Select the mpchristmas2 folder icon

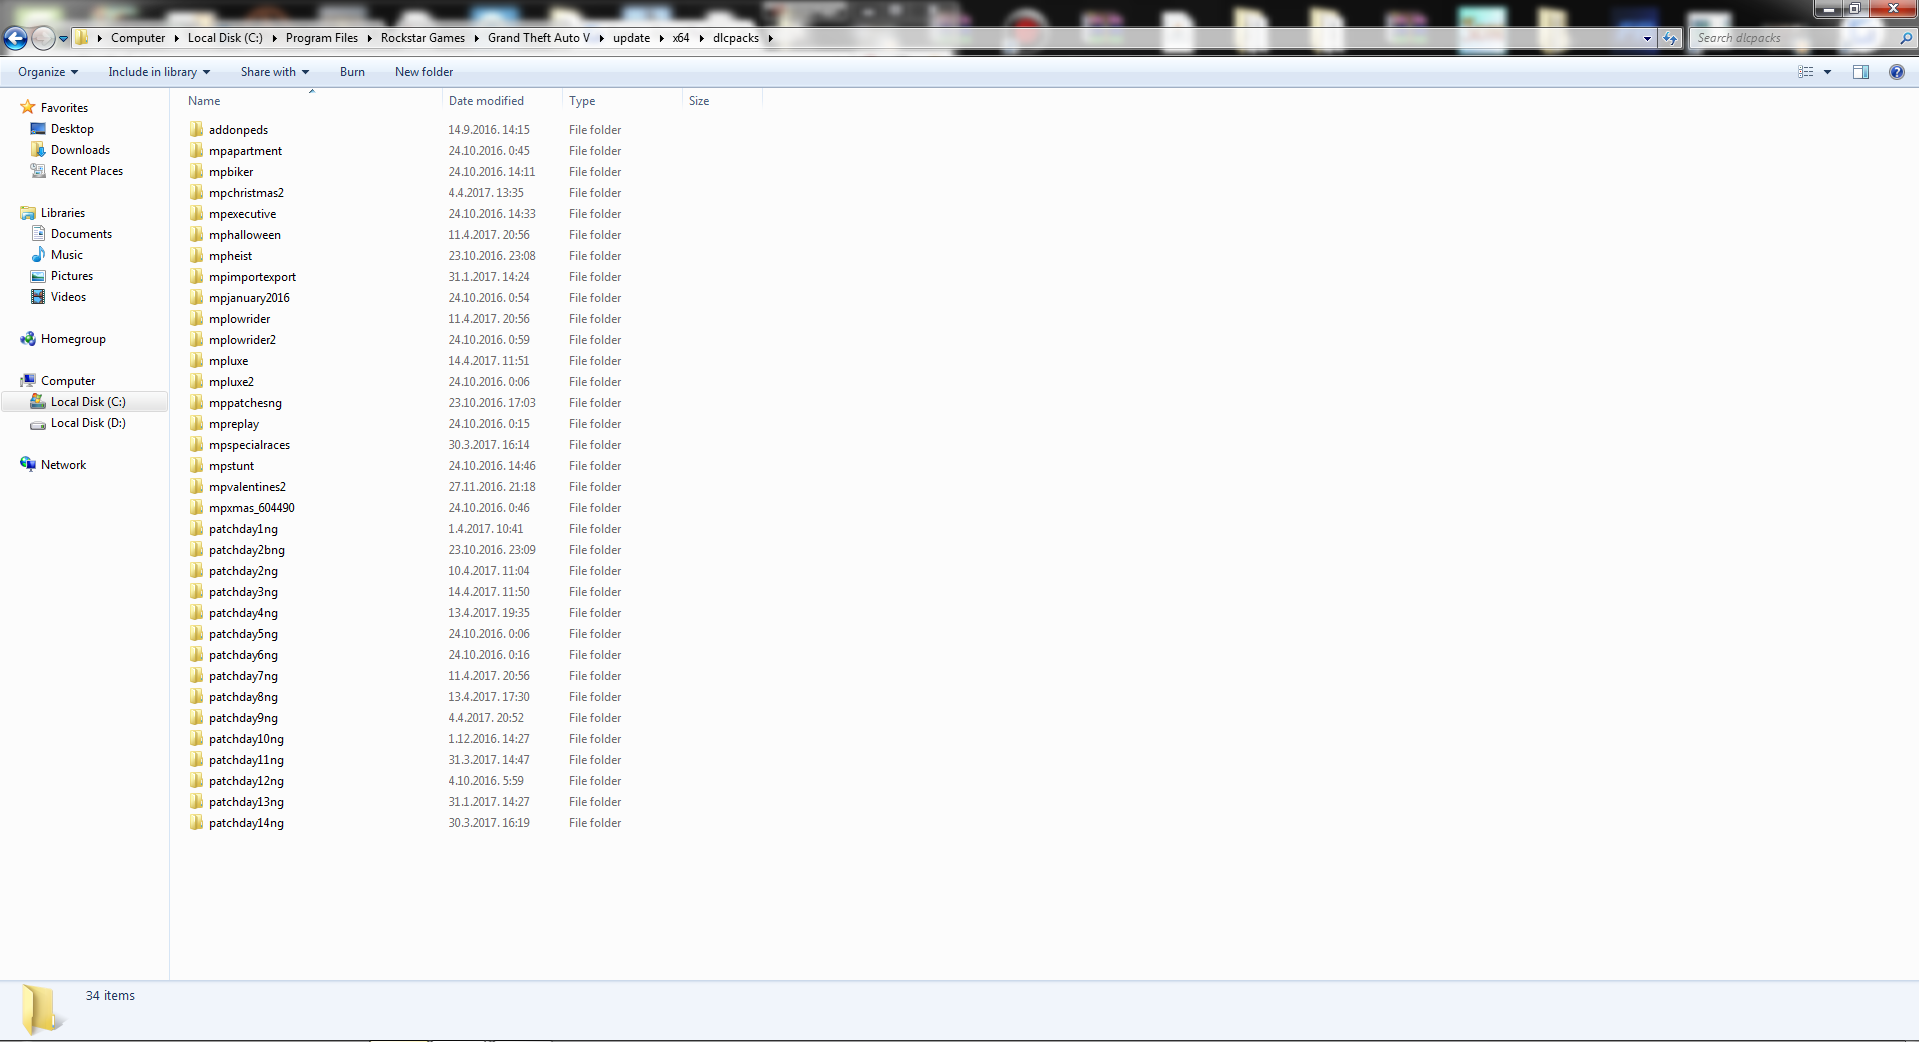coord(196,193)
